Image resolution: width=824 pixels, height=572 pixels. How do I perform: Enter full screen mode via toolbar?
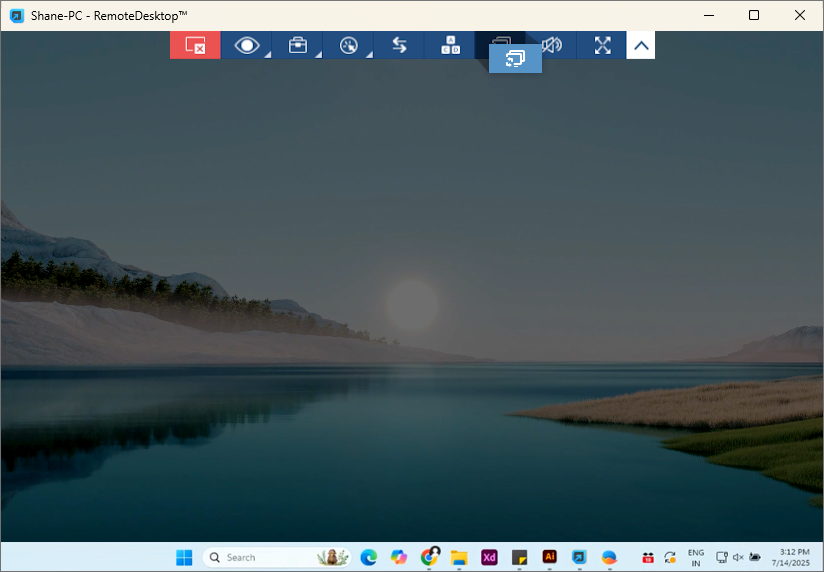click(x=602, y=45)
